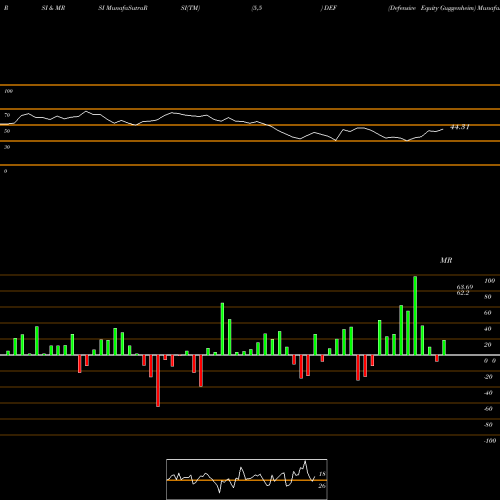500x500 pixels.
Task: Click the RSI axis label 0 on the left
Action: tap(5, 171)
